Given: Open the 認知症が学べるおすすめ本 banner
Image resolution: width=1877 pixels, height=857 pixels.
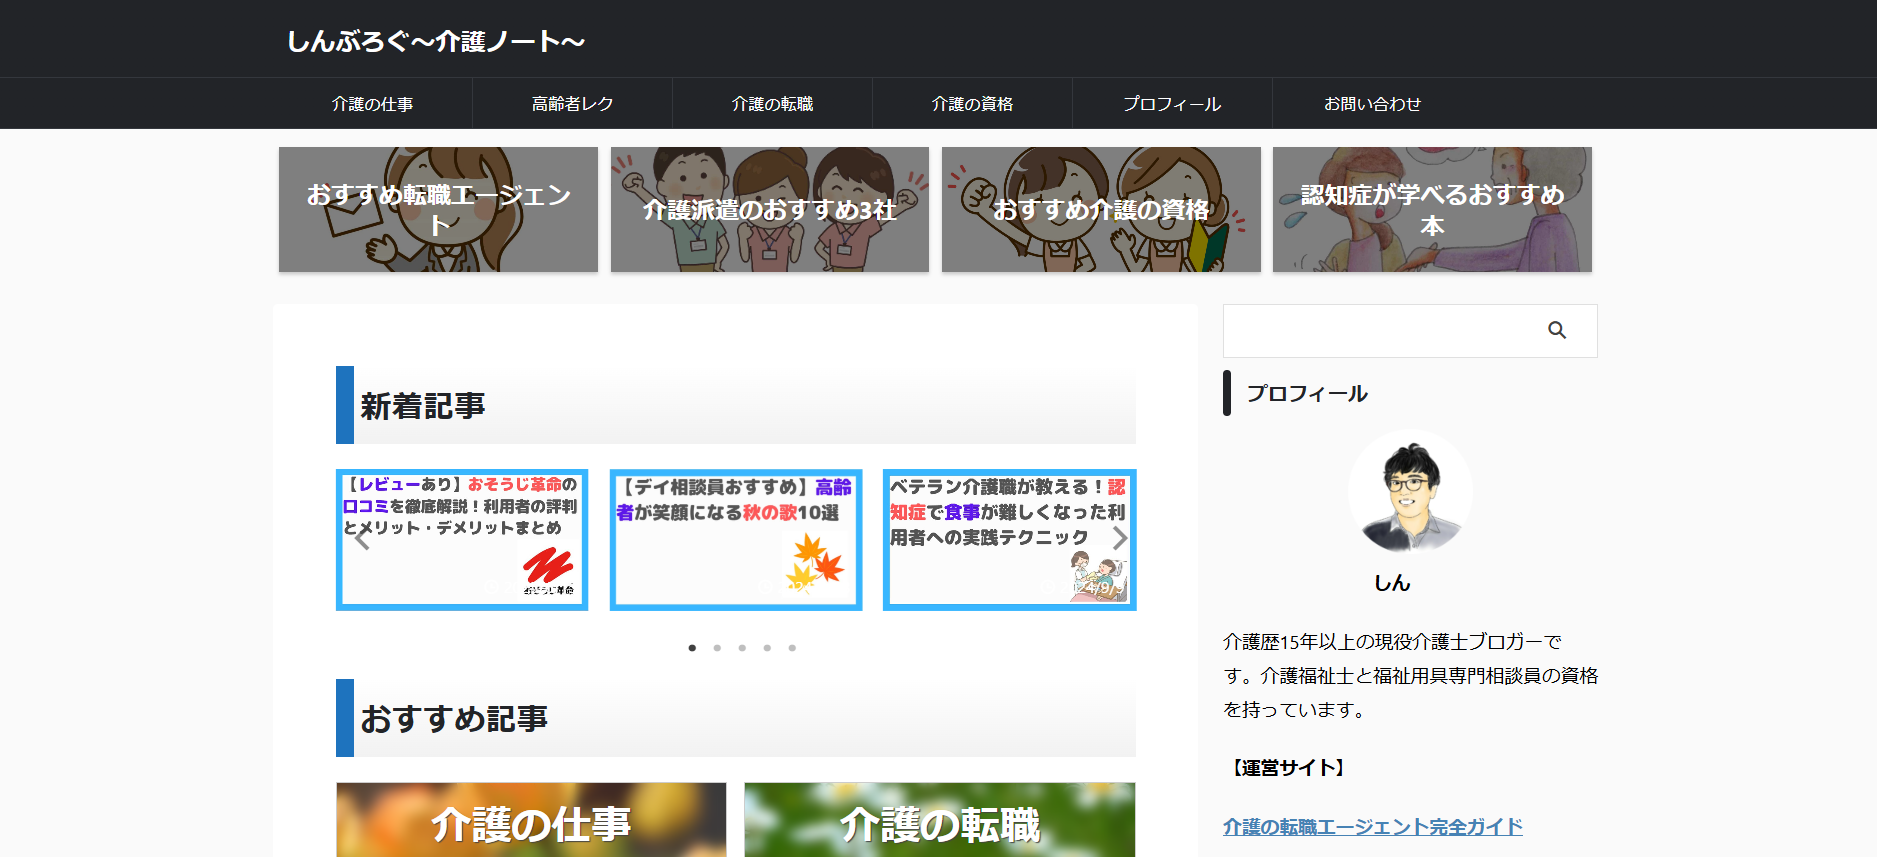Looking at the screenshot, I should (1432, 210).
